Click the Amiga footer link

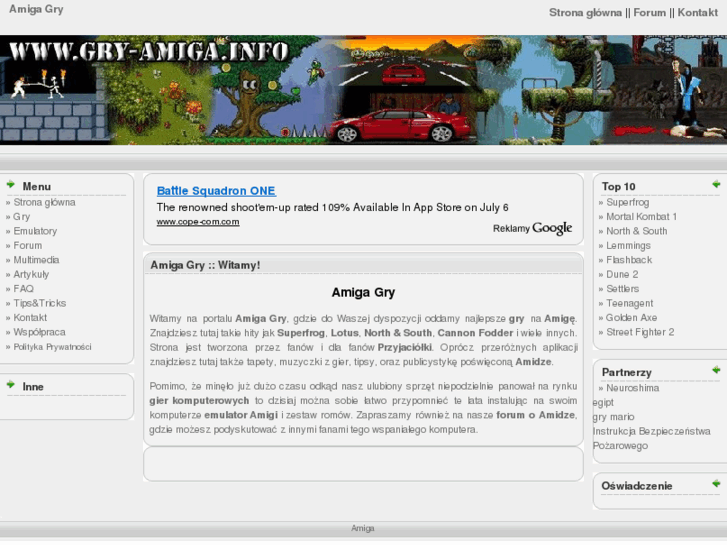(363, 528)
